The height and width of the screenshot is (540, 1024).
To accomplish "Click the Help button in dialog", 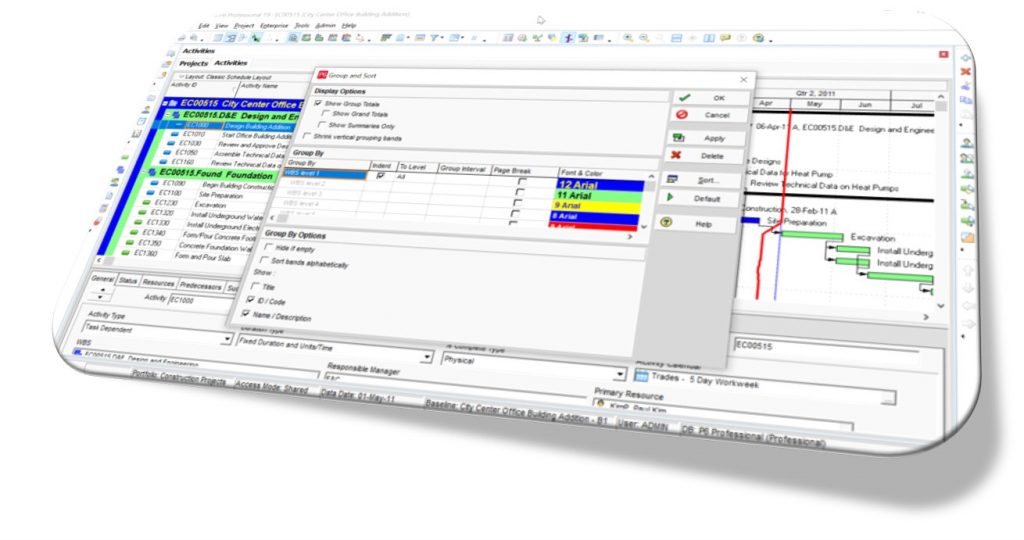I will pos(696,223).
